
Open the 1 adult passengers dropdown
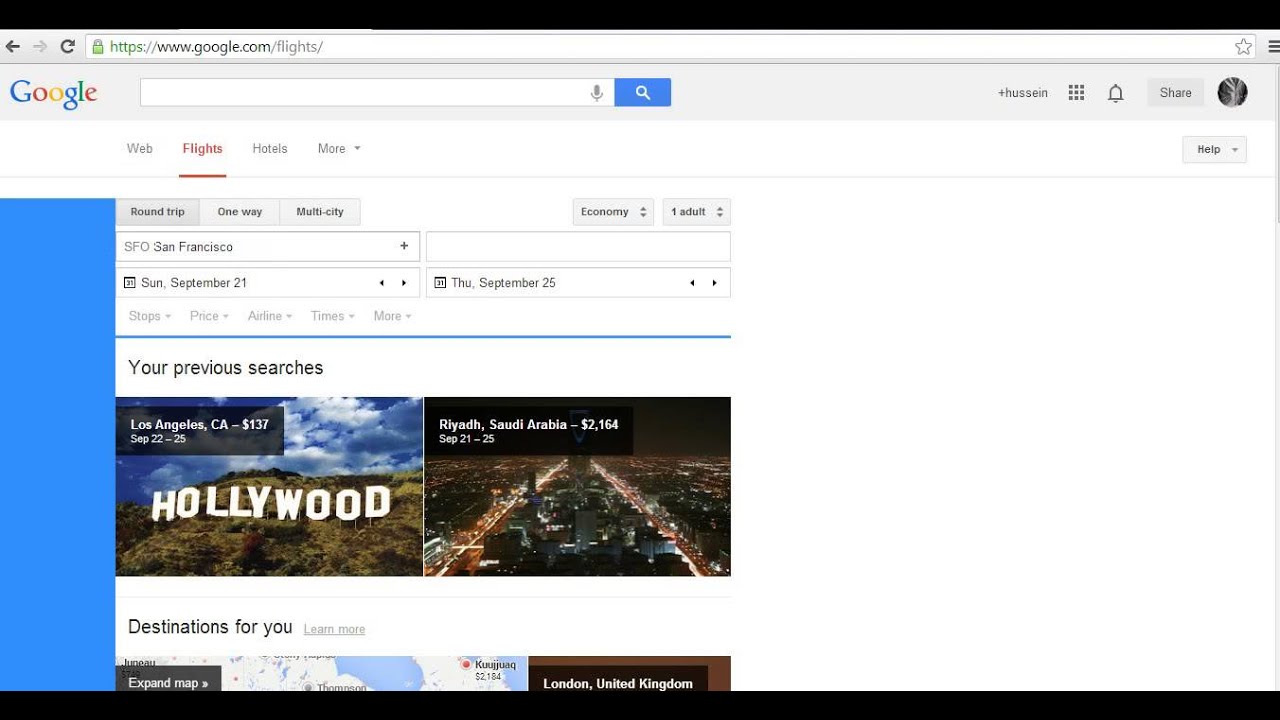(696, 212)
